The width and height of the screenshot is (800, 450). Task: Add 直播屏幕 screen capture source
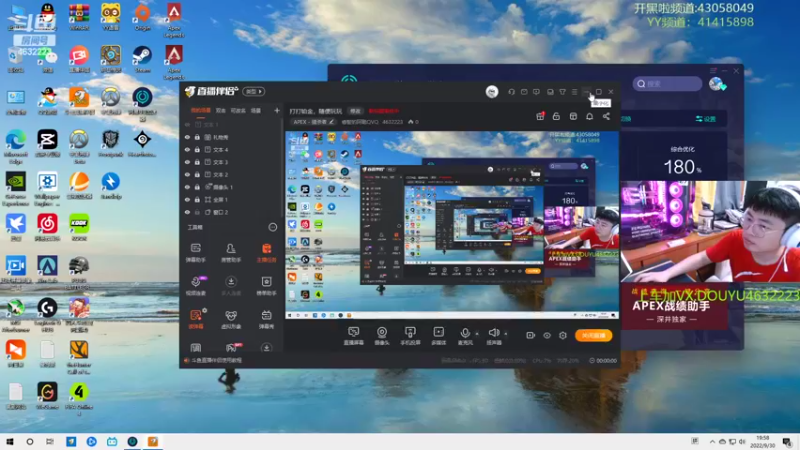click(354, 336)
